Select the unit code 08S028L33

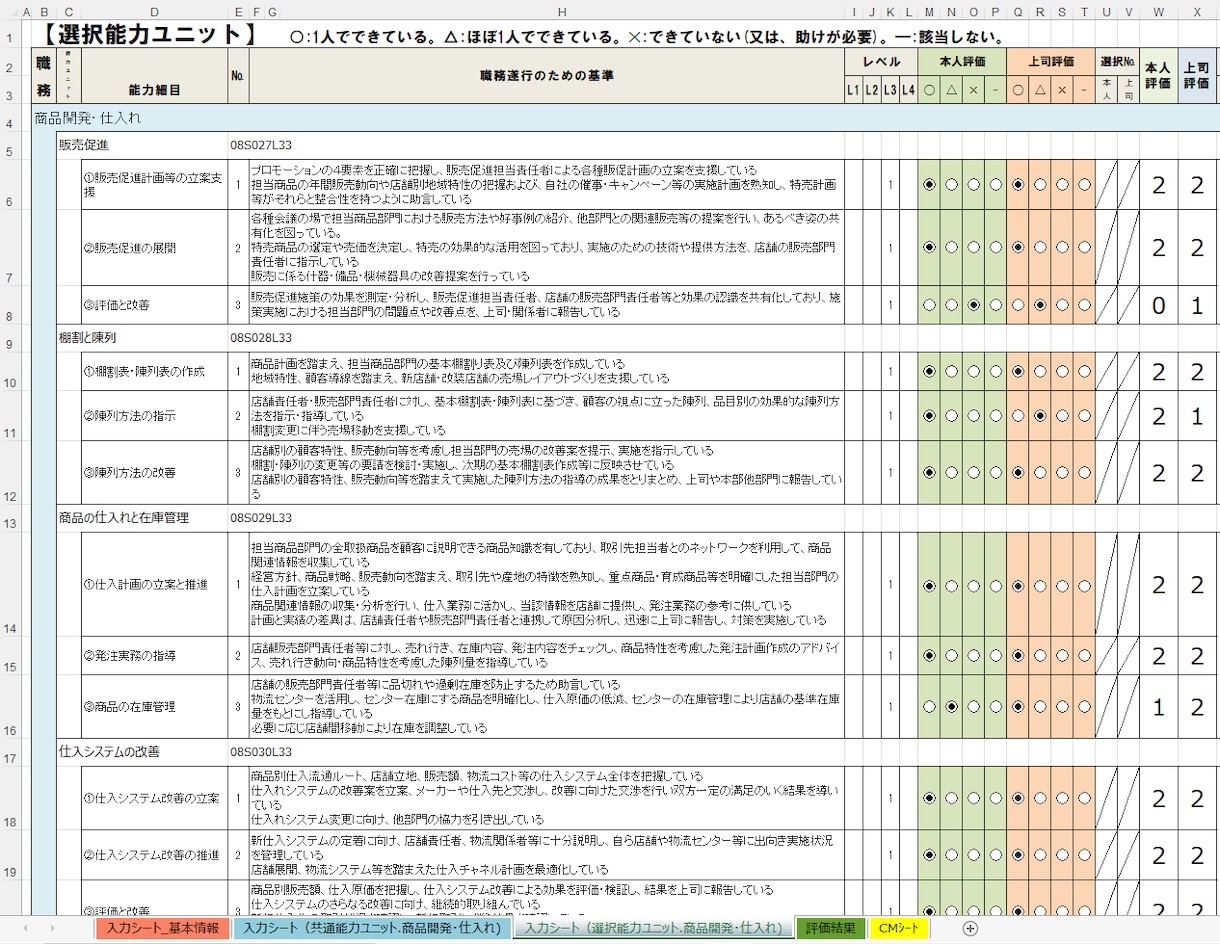(261, 338)
